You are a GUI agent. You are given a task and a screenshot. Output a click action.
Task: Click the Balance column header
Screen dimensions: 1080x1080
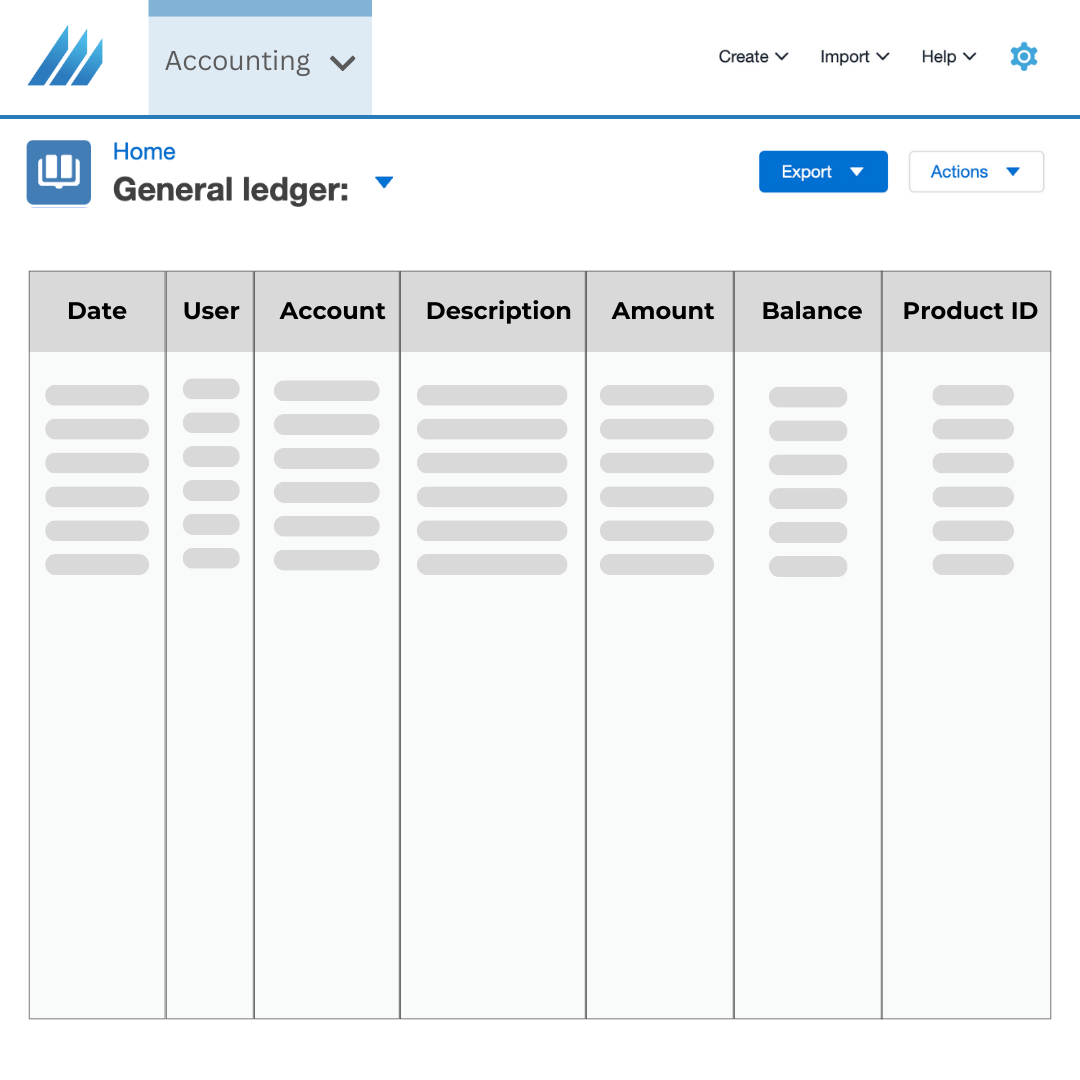tap(808, 311)
